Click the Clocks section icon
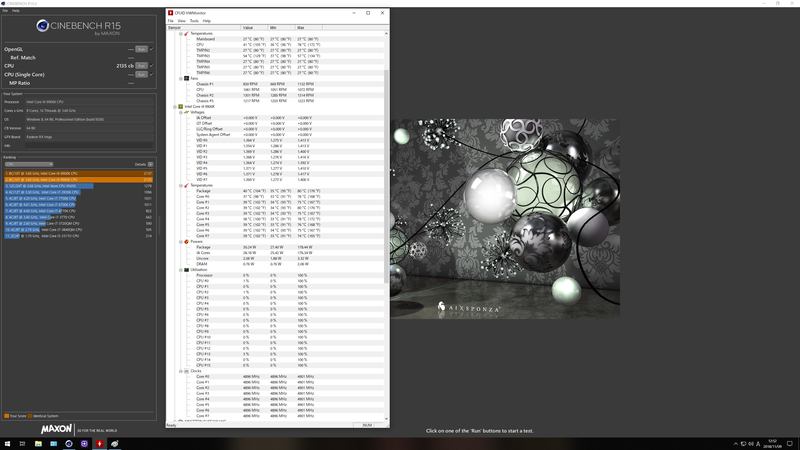The width and height of the screenshot is (800, 450). pos(186,371)
